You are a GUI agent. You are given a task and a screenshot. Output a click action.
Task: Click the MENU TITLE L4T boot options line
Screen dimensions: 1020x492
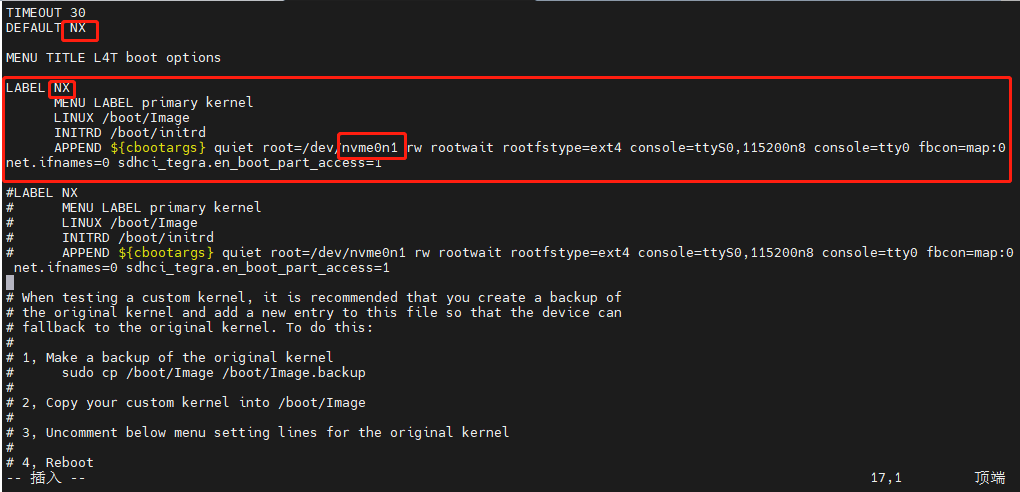click(x=113, y=57)
